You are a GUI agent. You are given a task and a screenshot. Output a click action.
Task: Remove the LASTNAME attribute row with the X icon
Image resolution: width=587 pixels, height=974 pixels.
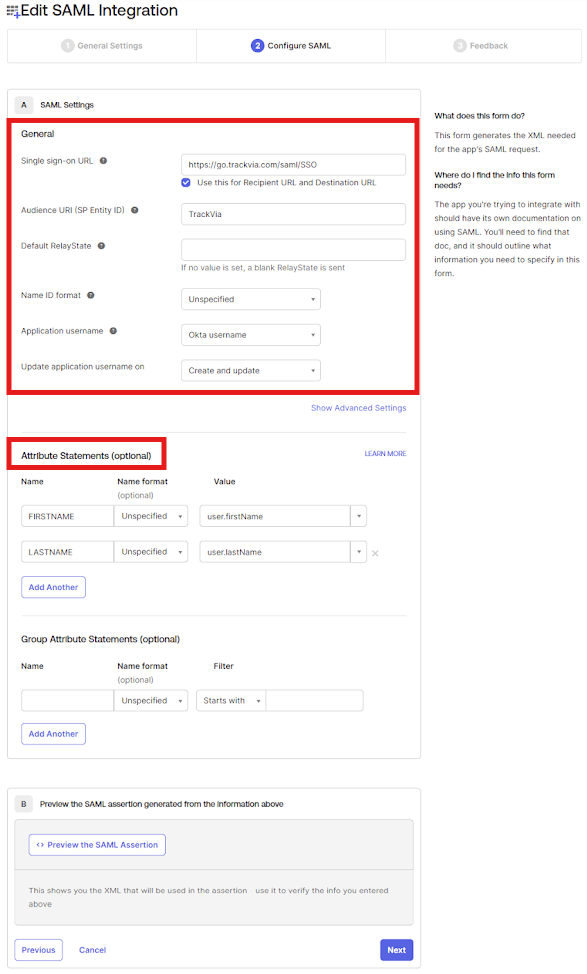375,553
